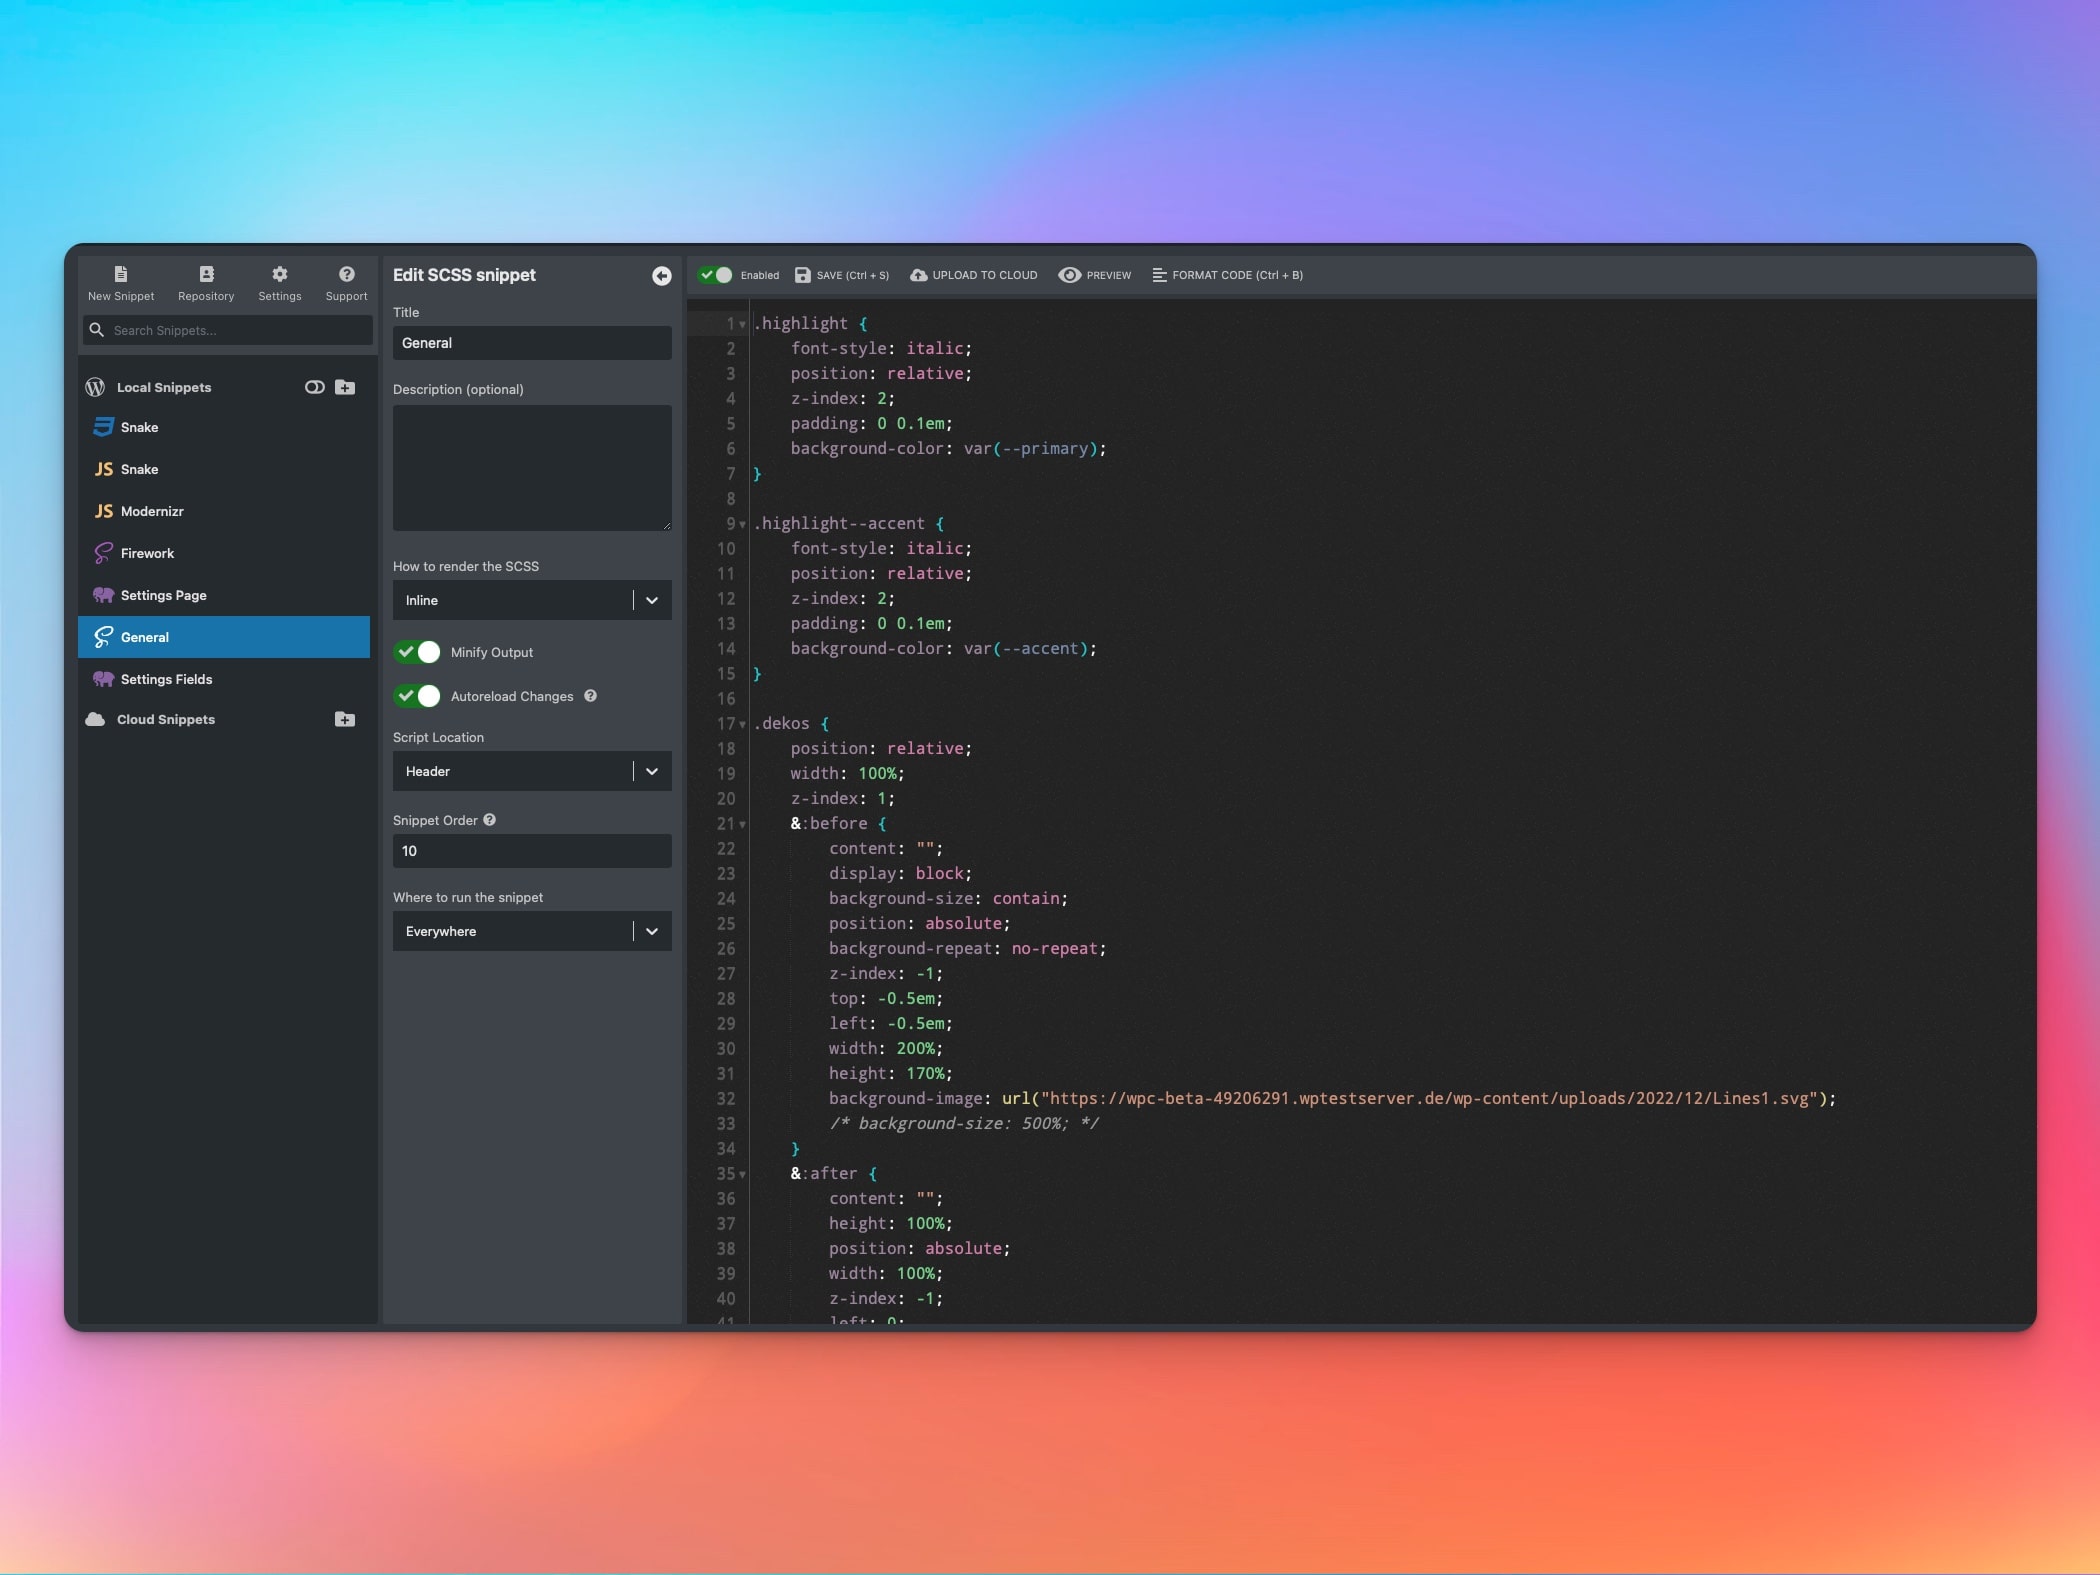This screenshot has height=1575, width=2100.
Task: Add a new folder to Local Snippets
Action: 345,387
